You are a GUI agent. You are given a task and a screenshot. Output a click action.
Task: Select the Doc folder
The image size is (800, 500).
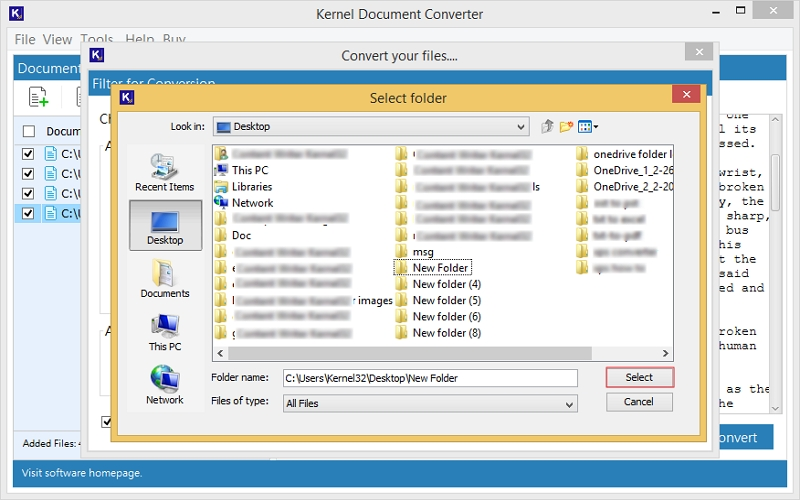(x=233, y=235)
